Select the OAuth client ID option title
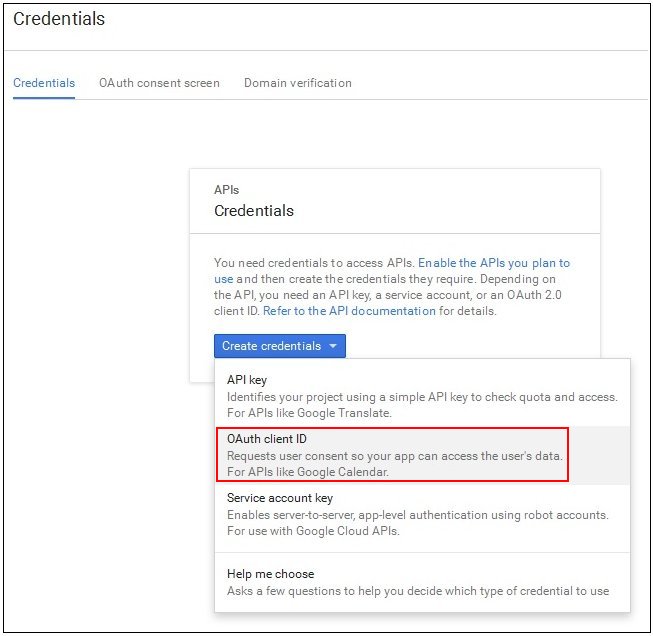The image size is (653, 636). [267, 439]
